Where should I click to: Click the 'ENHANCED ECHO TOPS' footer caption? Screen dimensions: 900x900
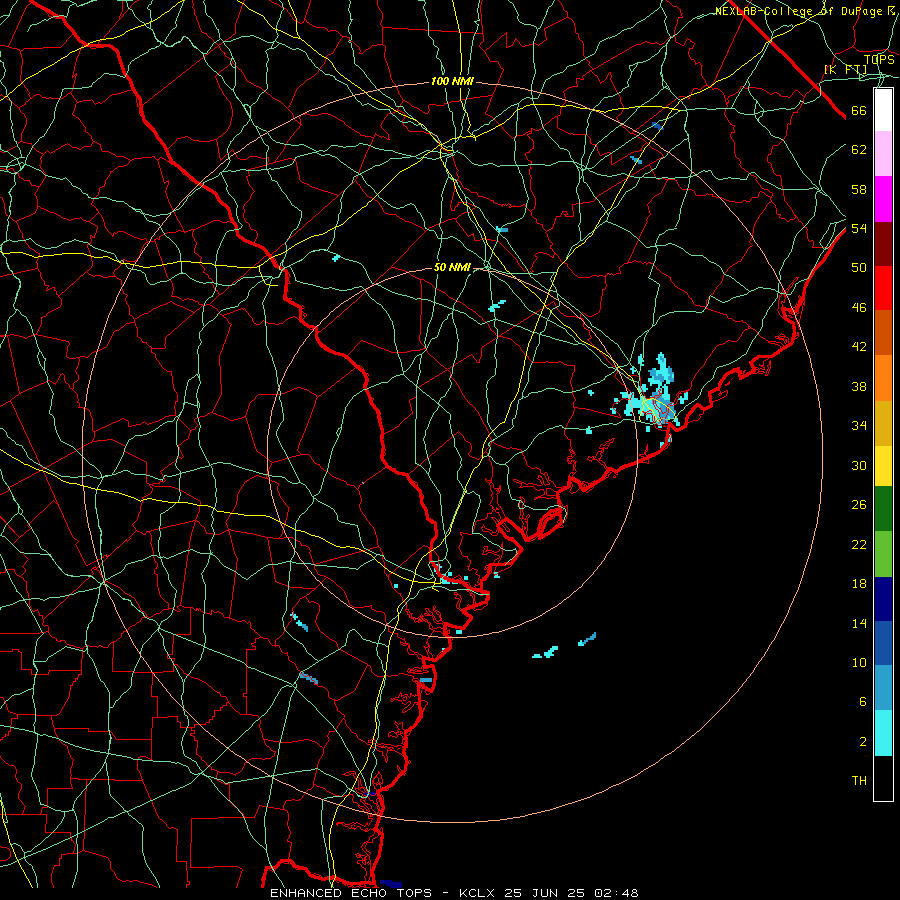[x=351, y=893]
